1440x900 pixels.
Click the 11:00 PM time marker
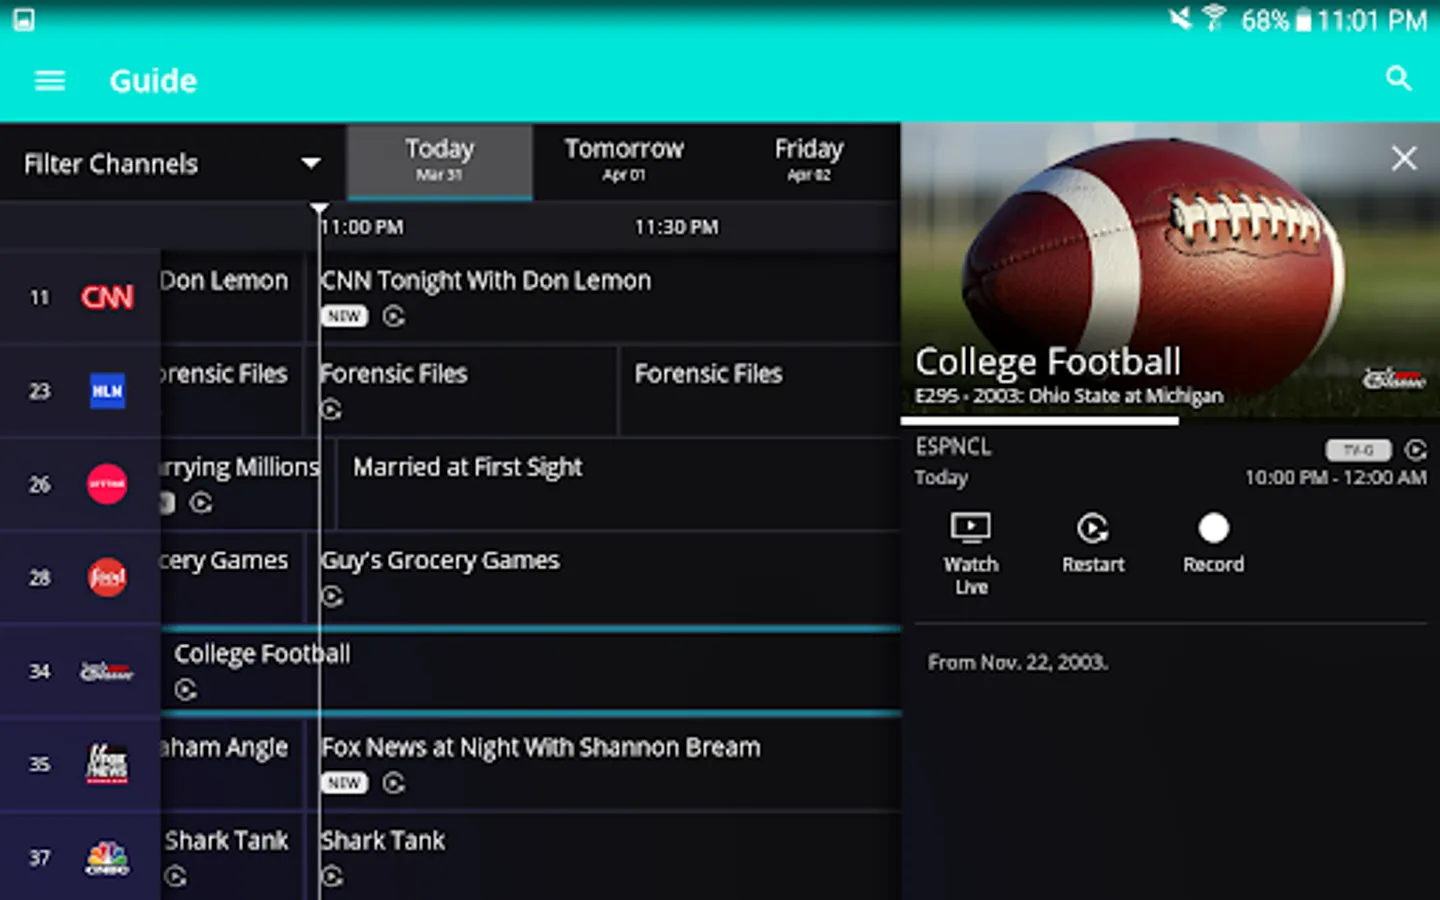click(362, 227)
